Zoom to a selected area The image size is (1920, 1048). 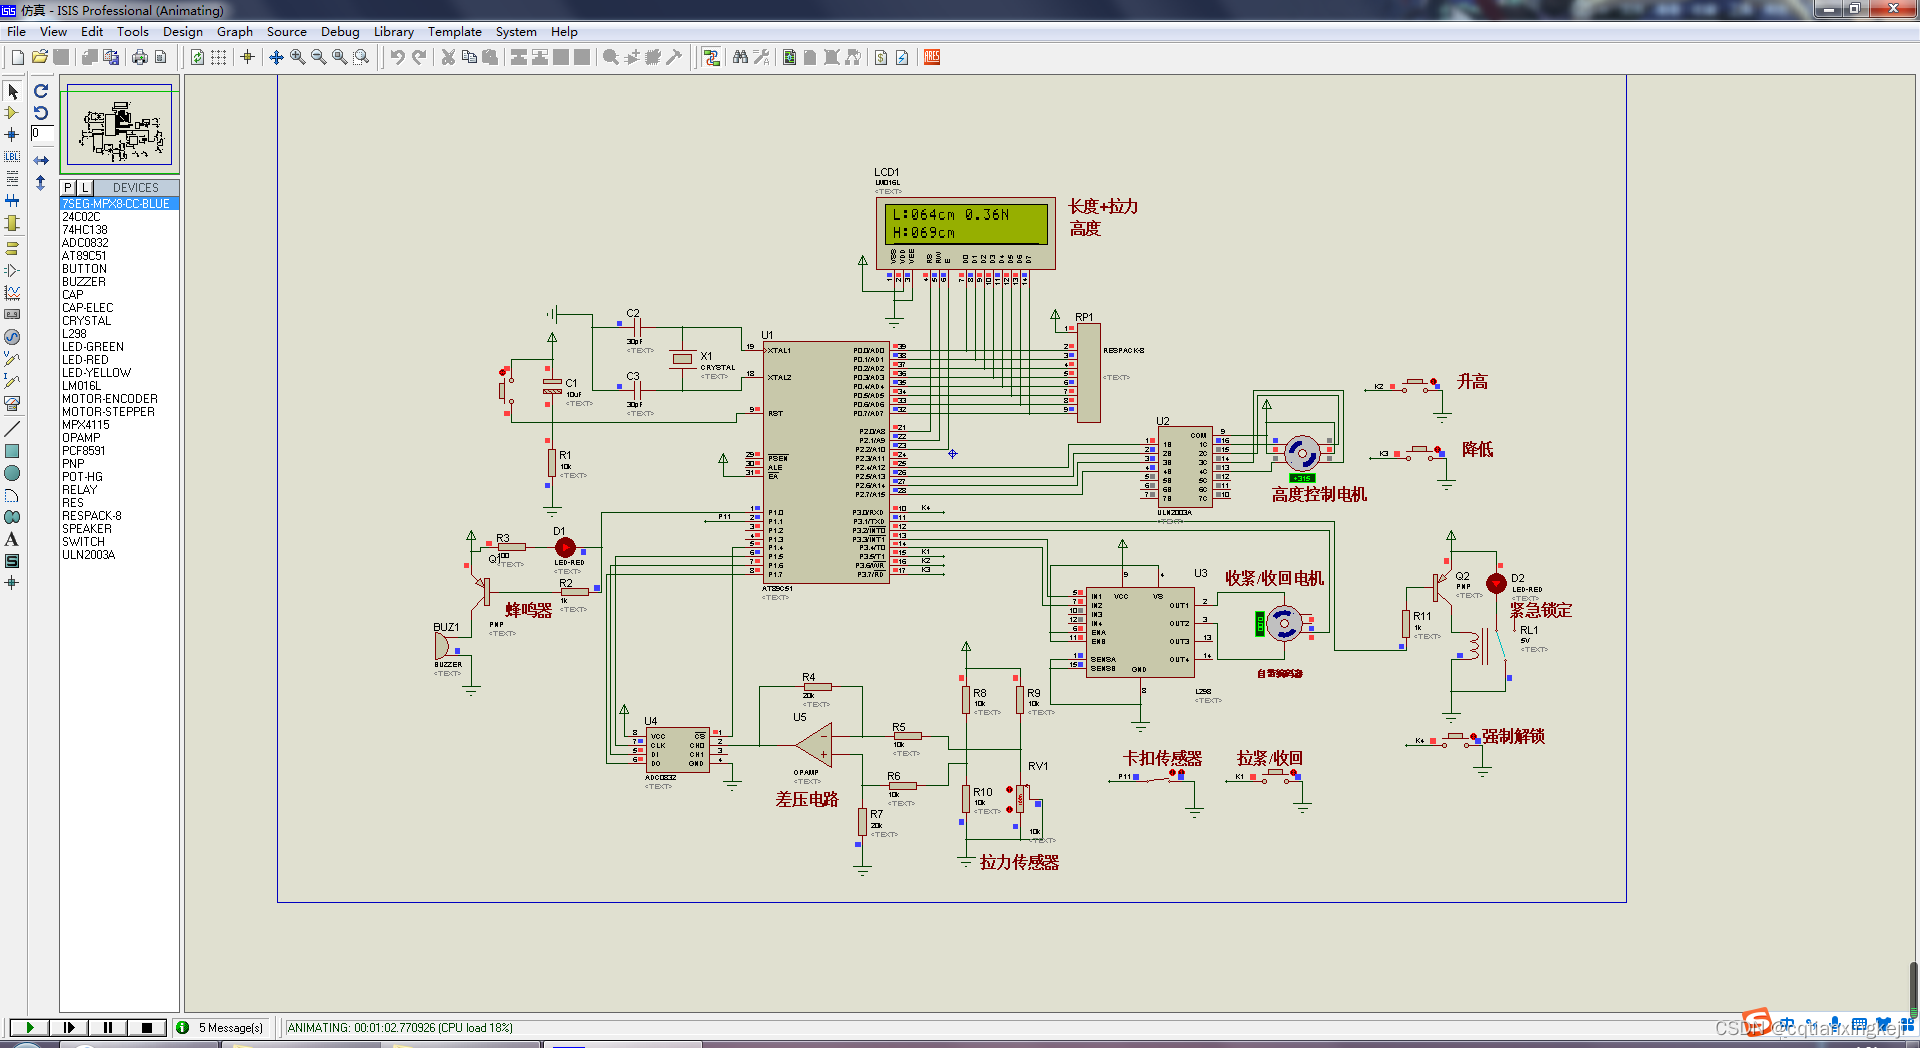coord(361,57)
